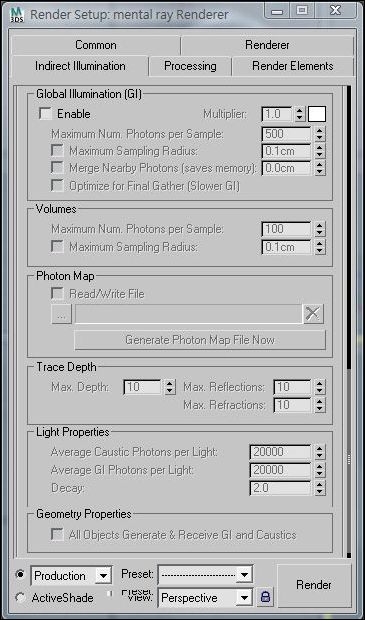Click the Max. Depth spinner arrows
365x620 pixels.
click(170, 387)
